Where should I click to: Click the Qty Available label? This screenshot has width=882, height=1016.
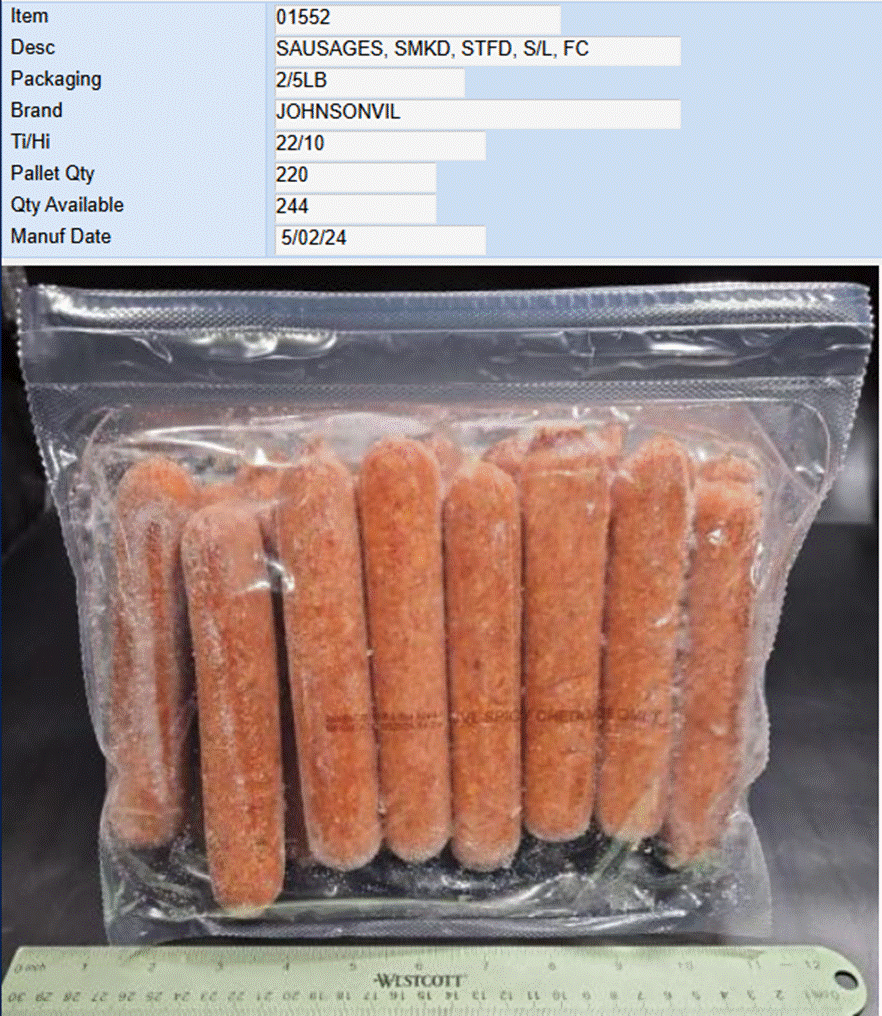click(x=67, y=205)
